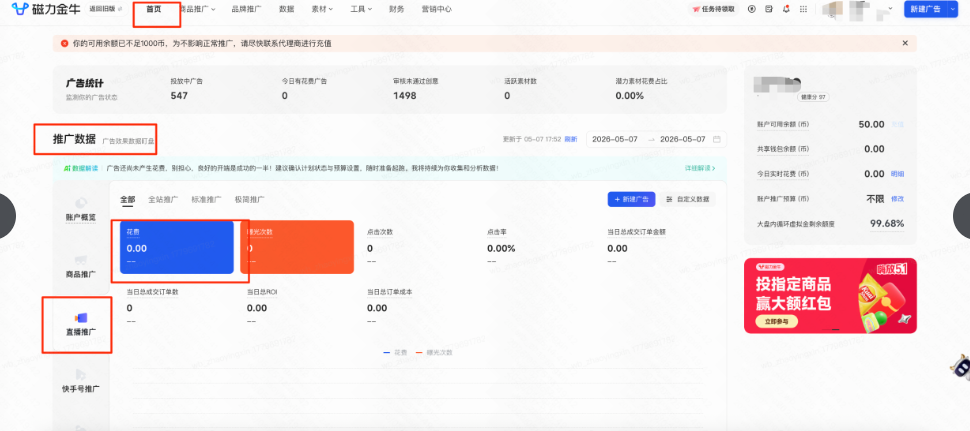Switch to the 全站推广 tab
The width and height of the screenshot is (970, 431).
click(x=163, y=199)
